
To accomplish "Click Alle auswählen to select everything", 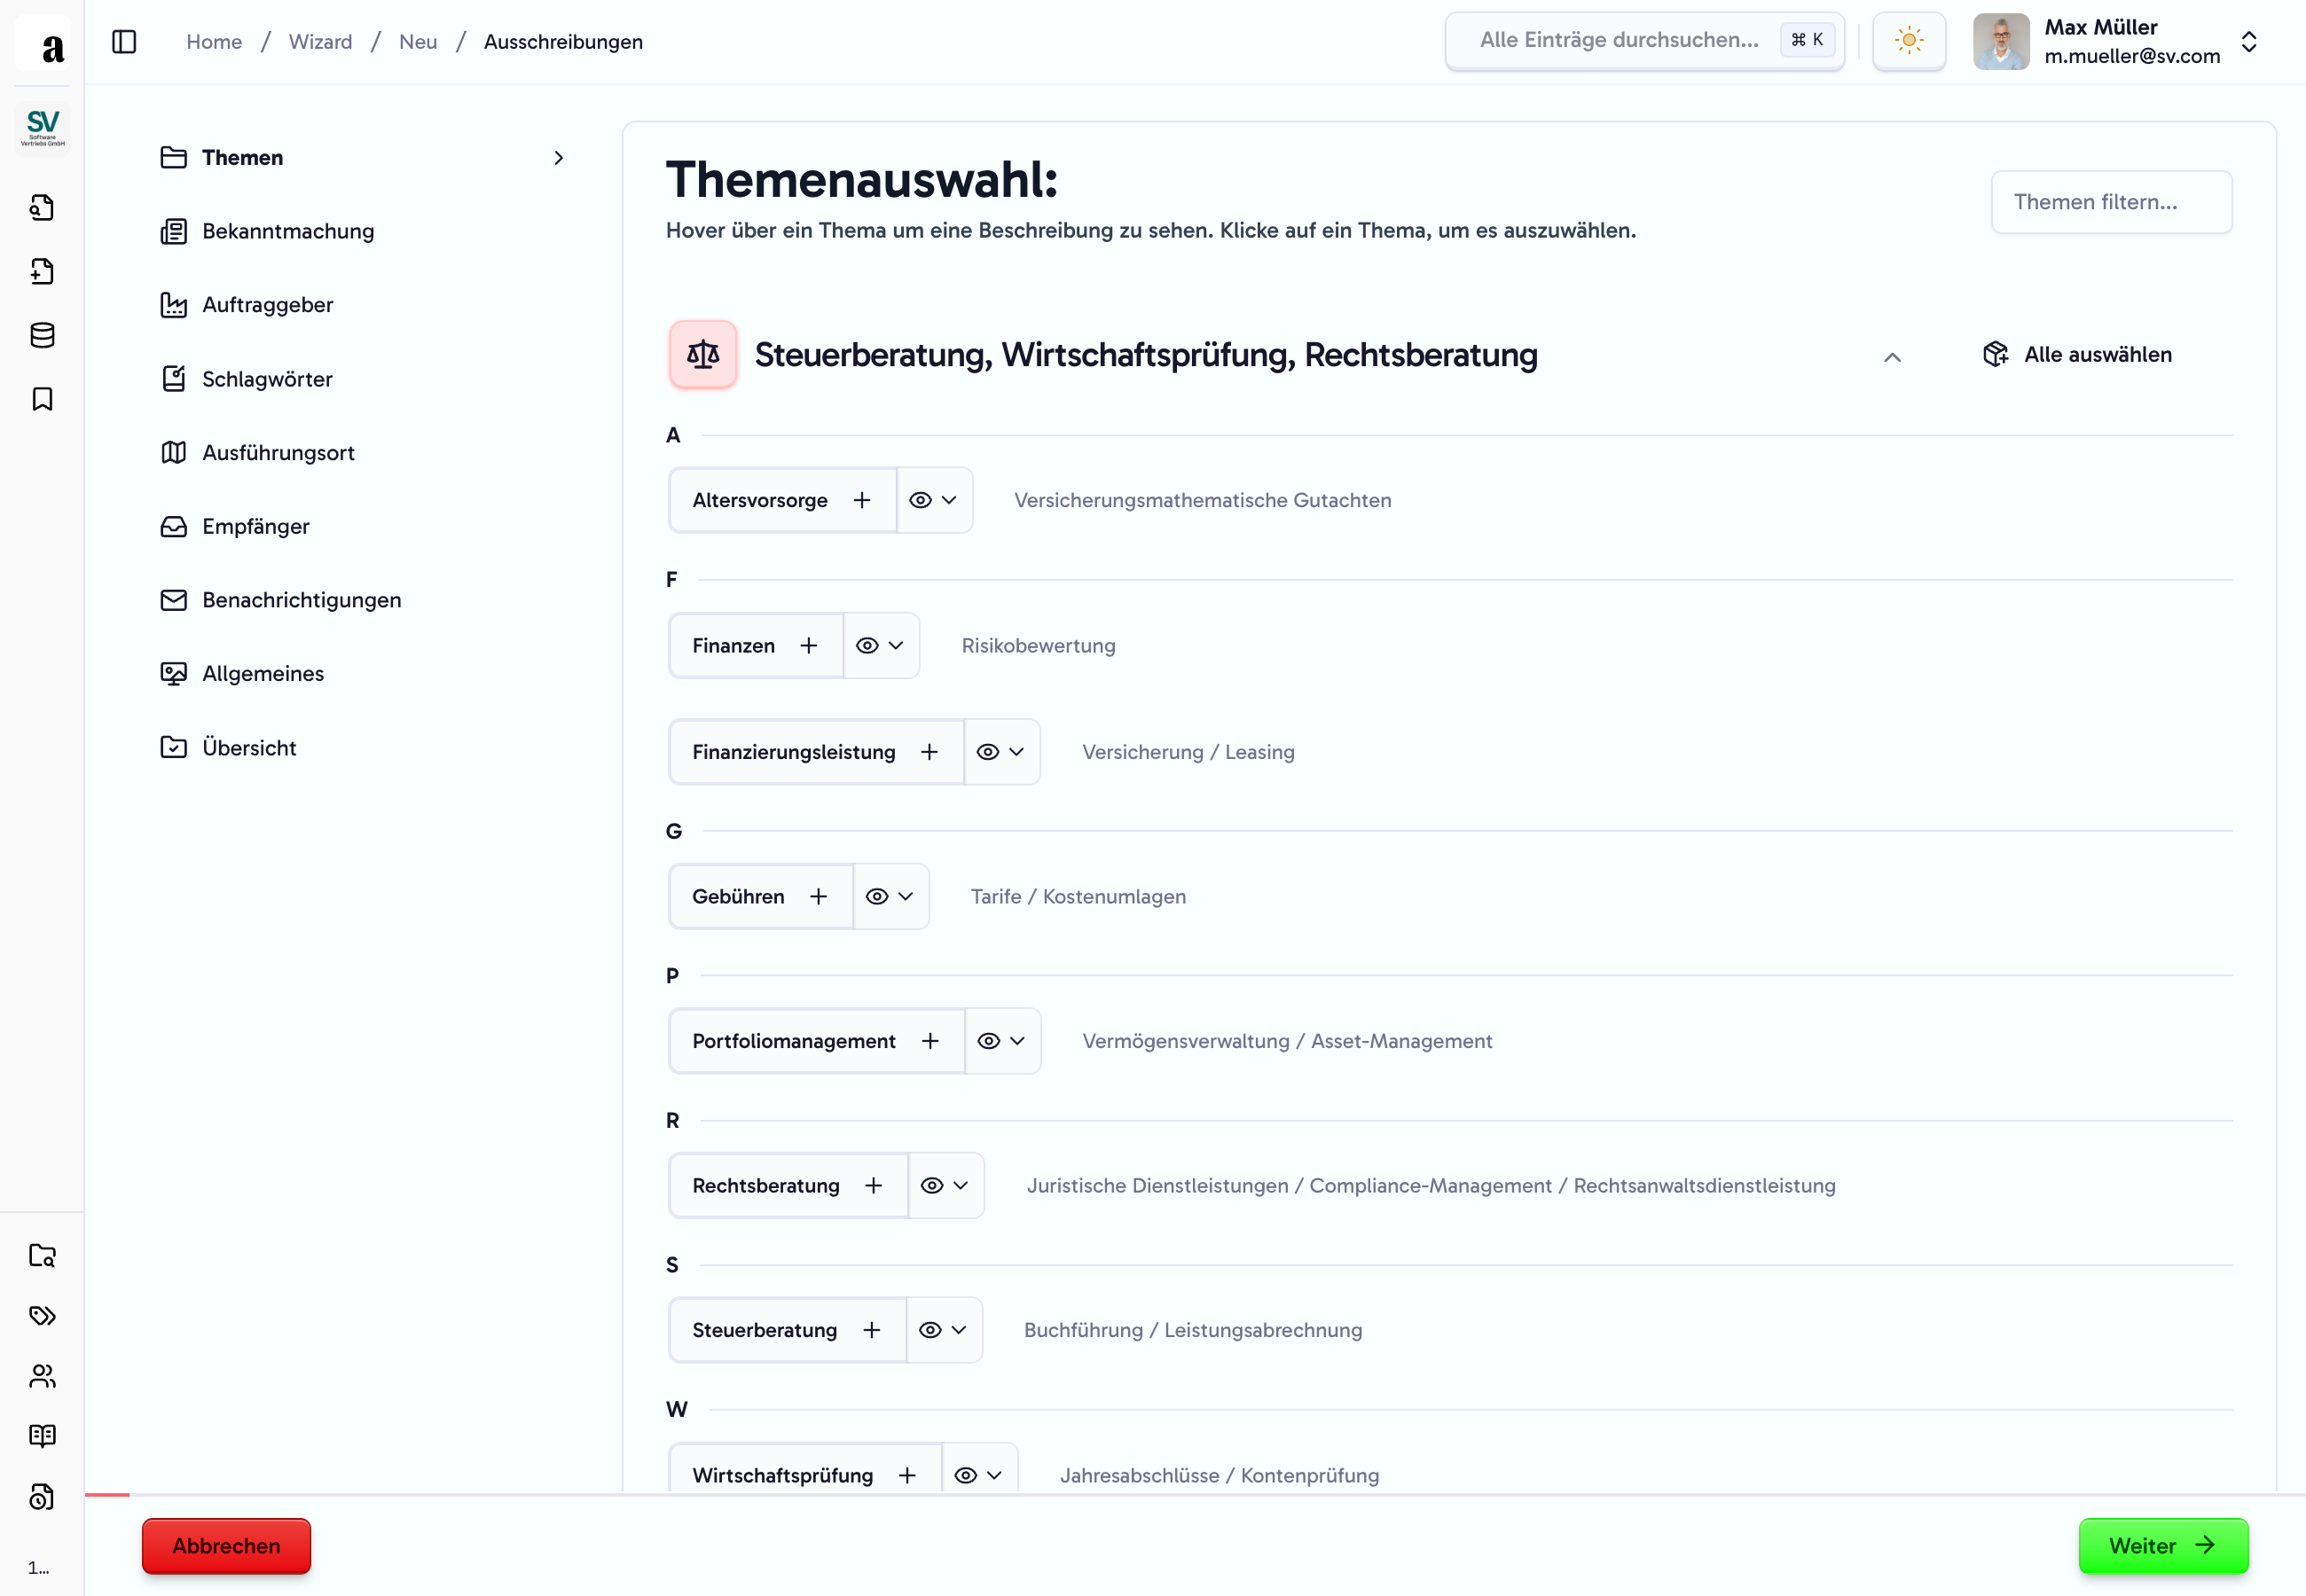I will tap(2077, 354).
